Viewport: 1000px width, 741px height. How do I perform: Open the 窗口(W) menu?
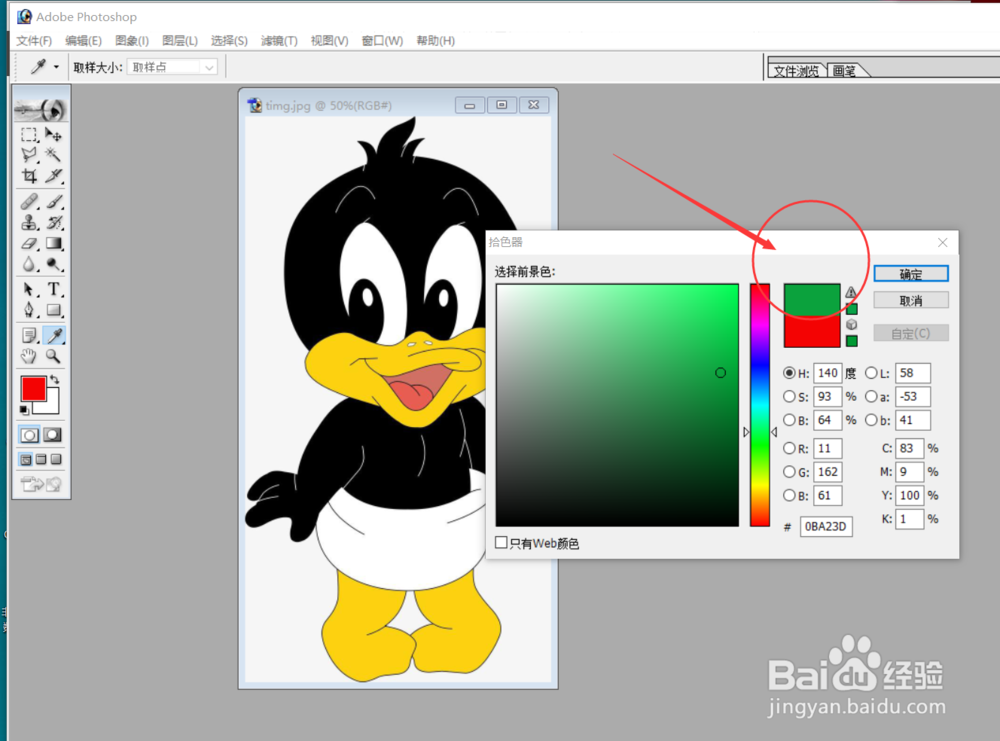382,41
